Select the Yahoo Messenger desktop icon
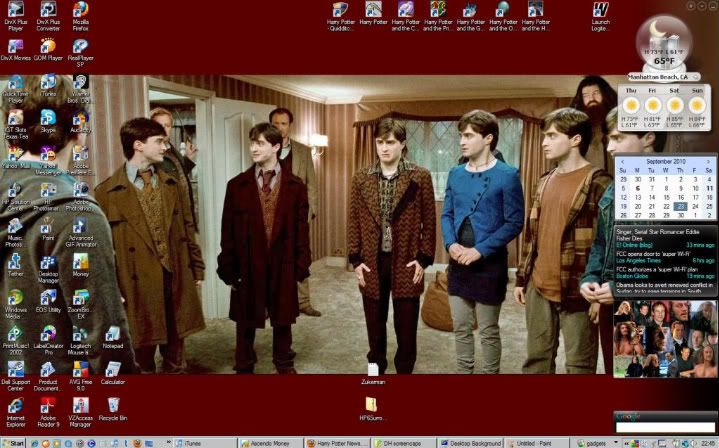This screenshot has height=448, width=719. [48, 161]
